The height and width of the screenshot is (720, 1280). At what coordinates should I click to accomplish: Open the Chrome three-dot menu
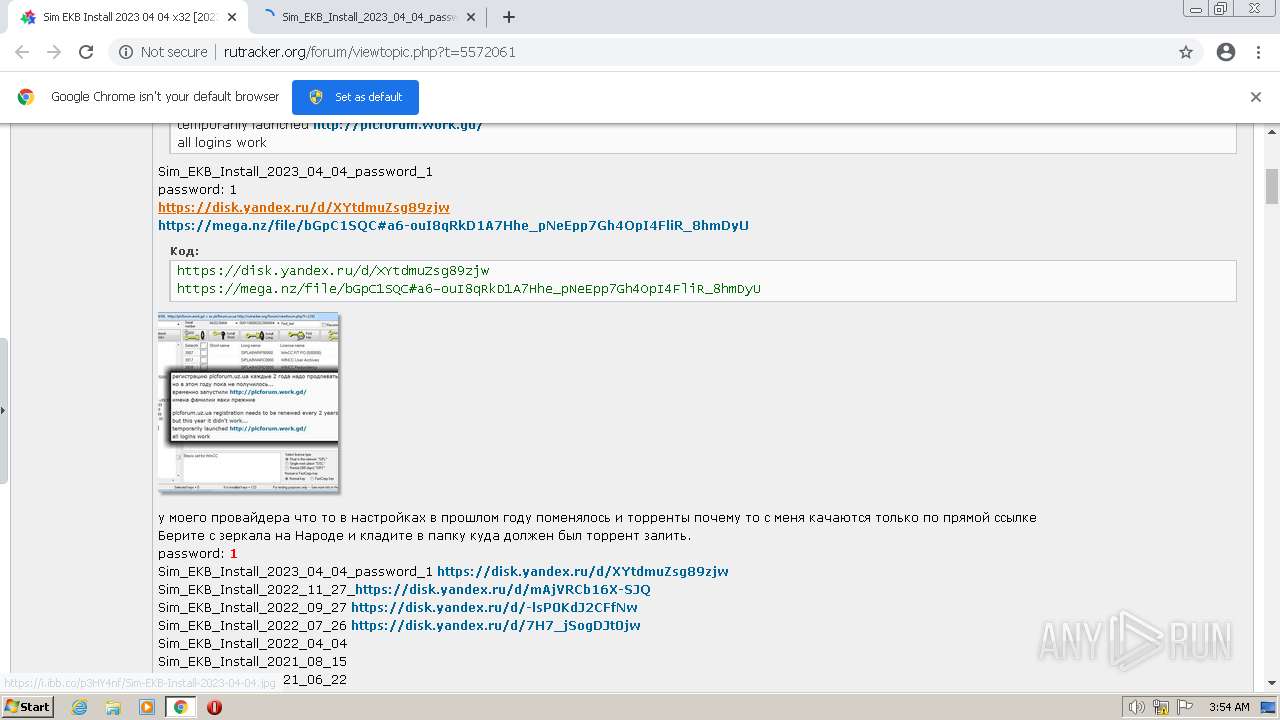click(x=1258, y=52)
